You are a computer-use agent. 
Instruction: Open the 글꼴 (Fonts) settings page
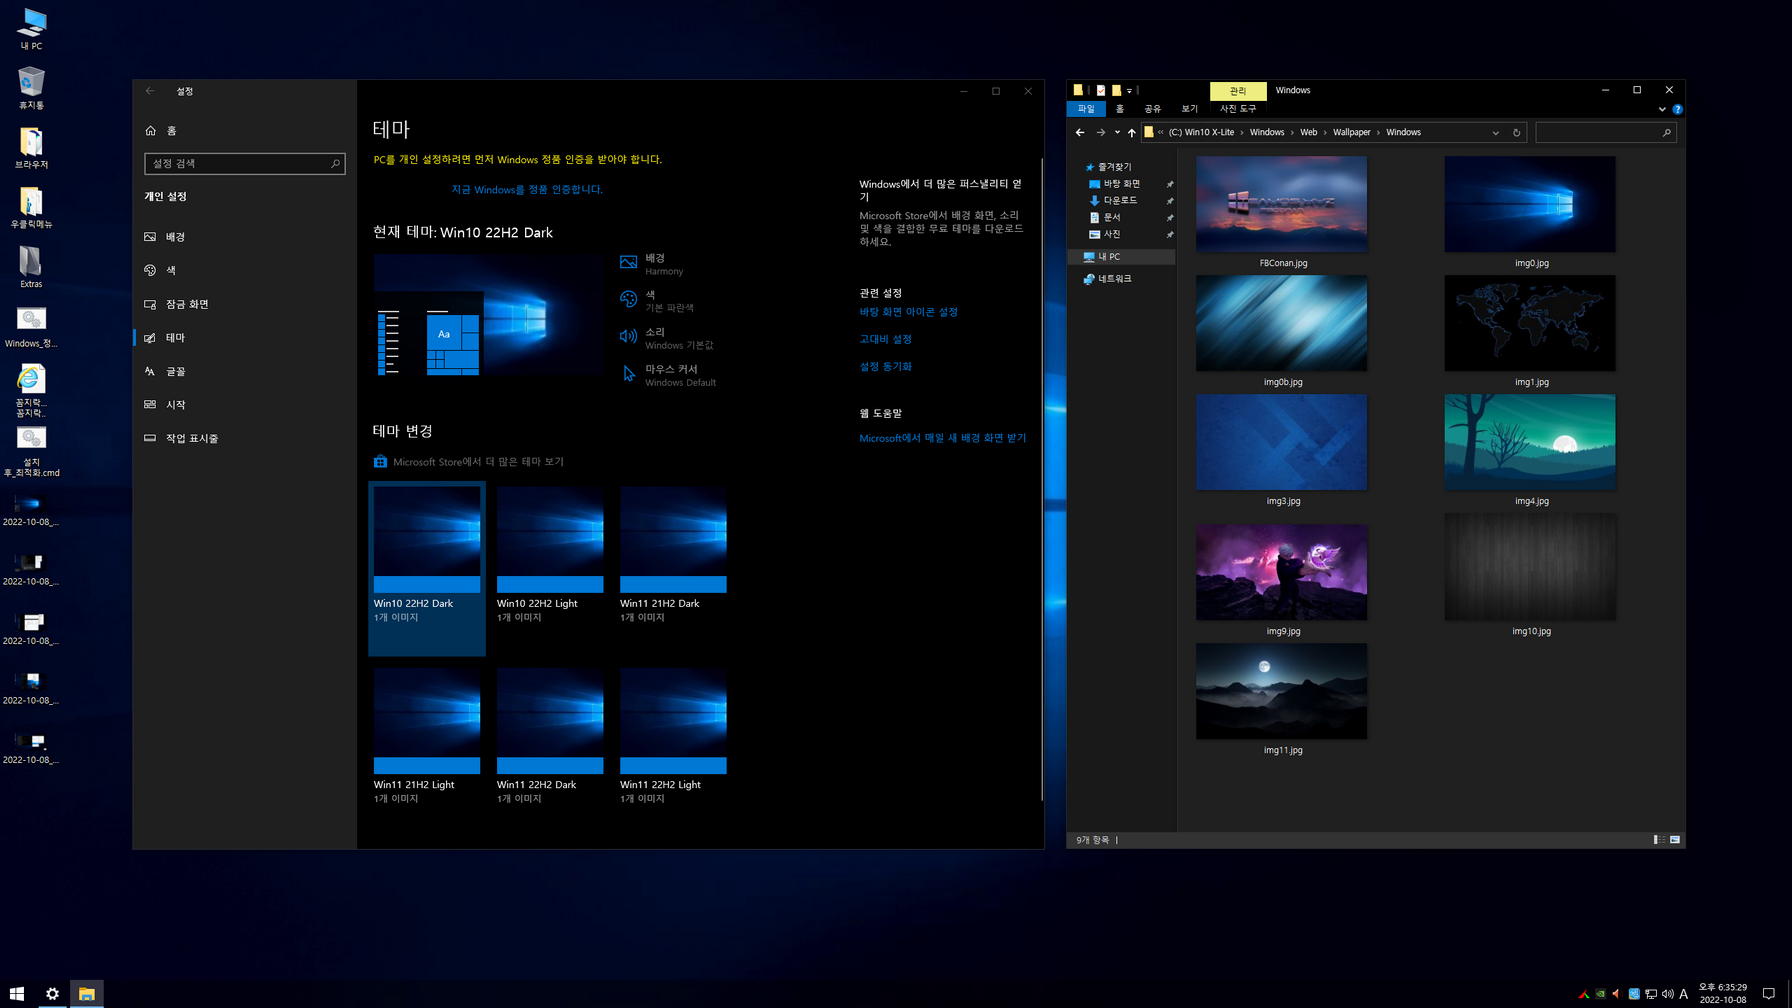tap(245, 371)
